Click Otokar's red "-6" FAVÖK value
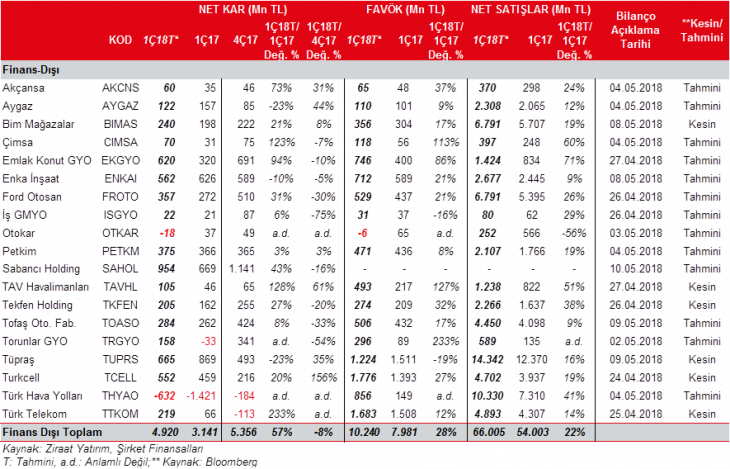Screen dimensions: 730x469 (x=363, y=233)
